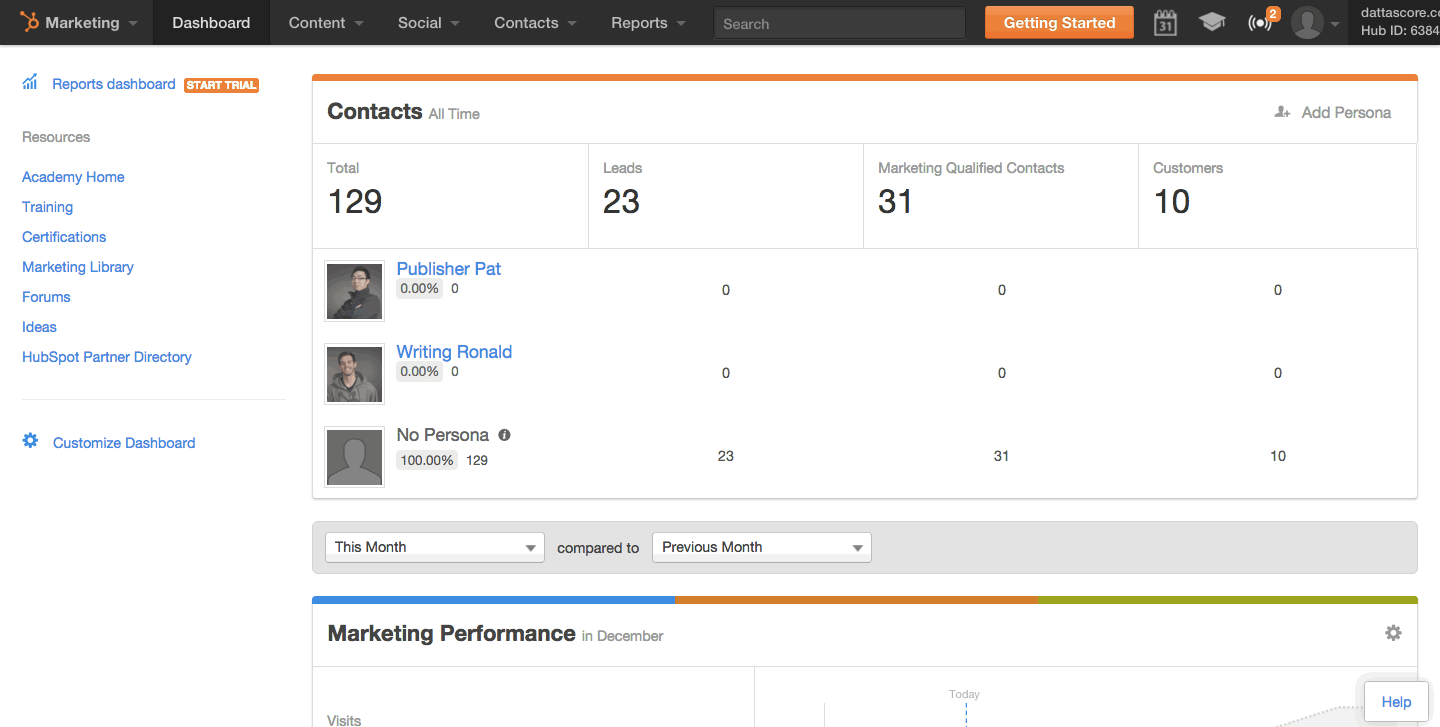
Task: Click the Total contacts value 129
Action: click(355, 202)
